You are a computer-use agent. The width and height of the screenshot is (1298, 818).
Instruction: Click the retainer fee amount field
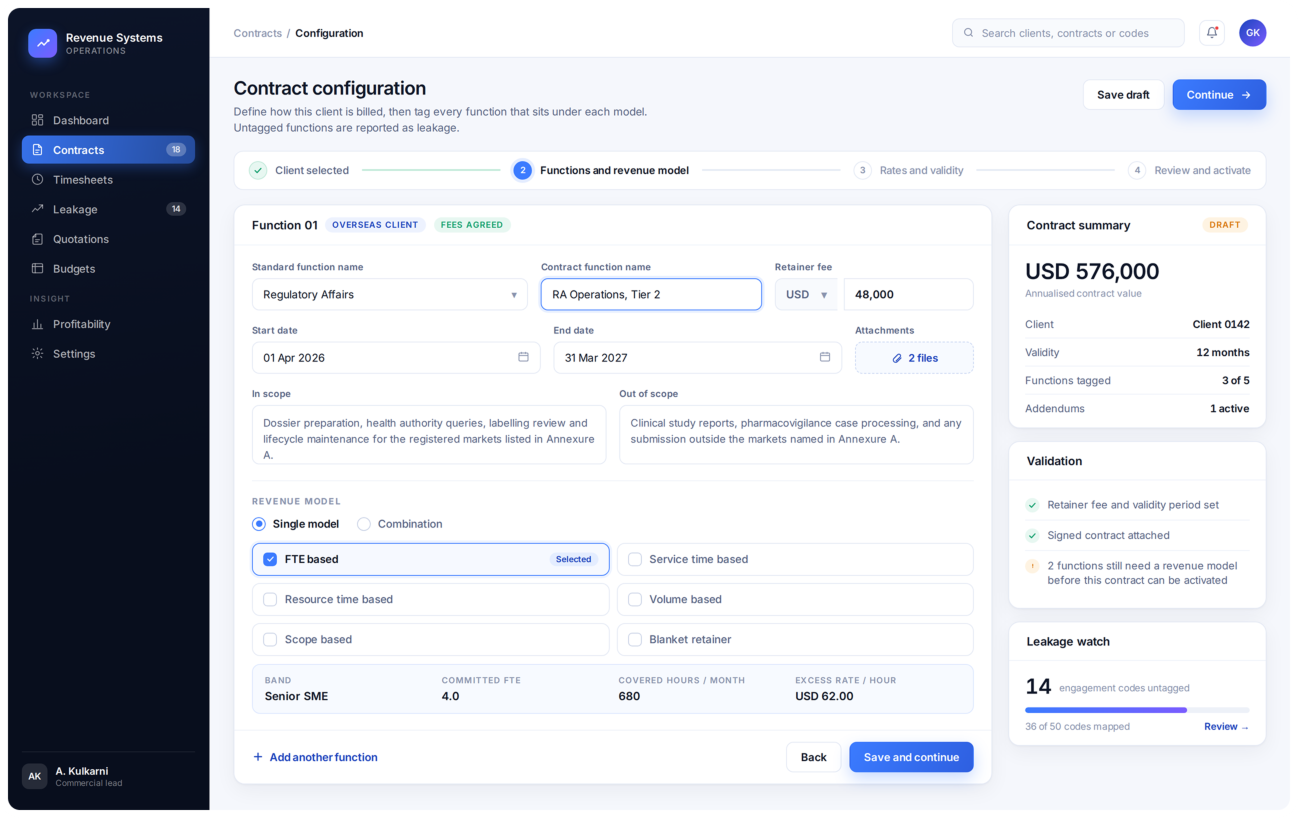tap(908, 294)
